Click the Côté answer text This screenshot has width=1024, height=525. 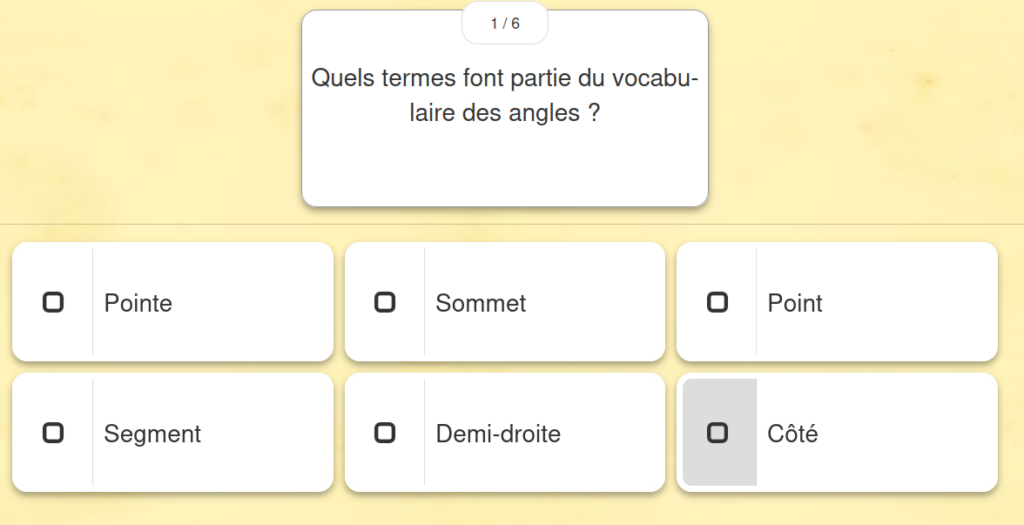[792, 434]
